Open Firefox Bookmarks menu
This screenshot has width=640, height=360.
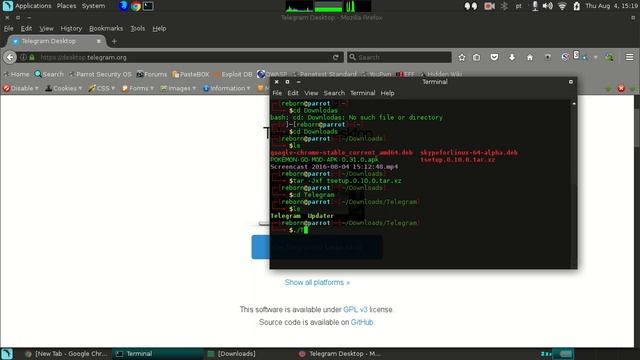106,29
